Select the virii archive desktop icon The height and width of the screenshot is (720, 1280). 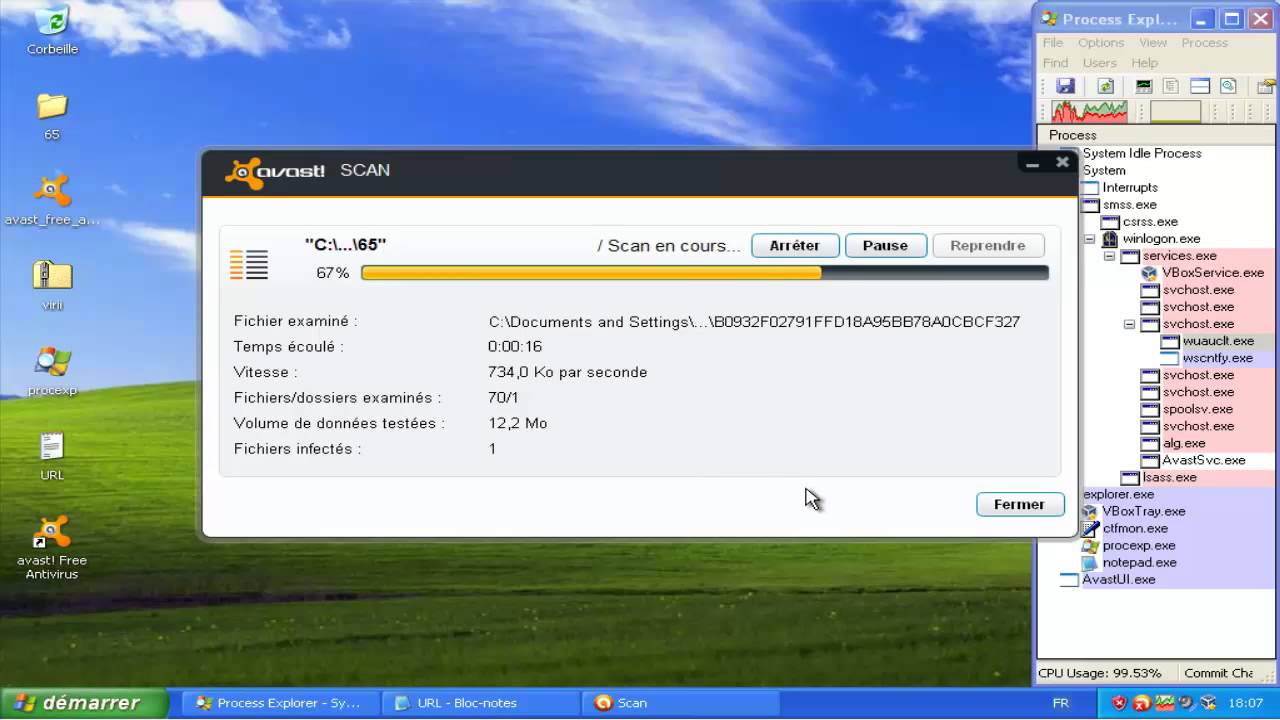click(x=52, y=285)
